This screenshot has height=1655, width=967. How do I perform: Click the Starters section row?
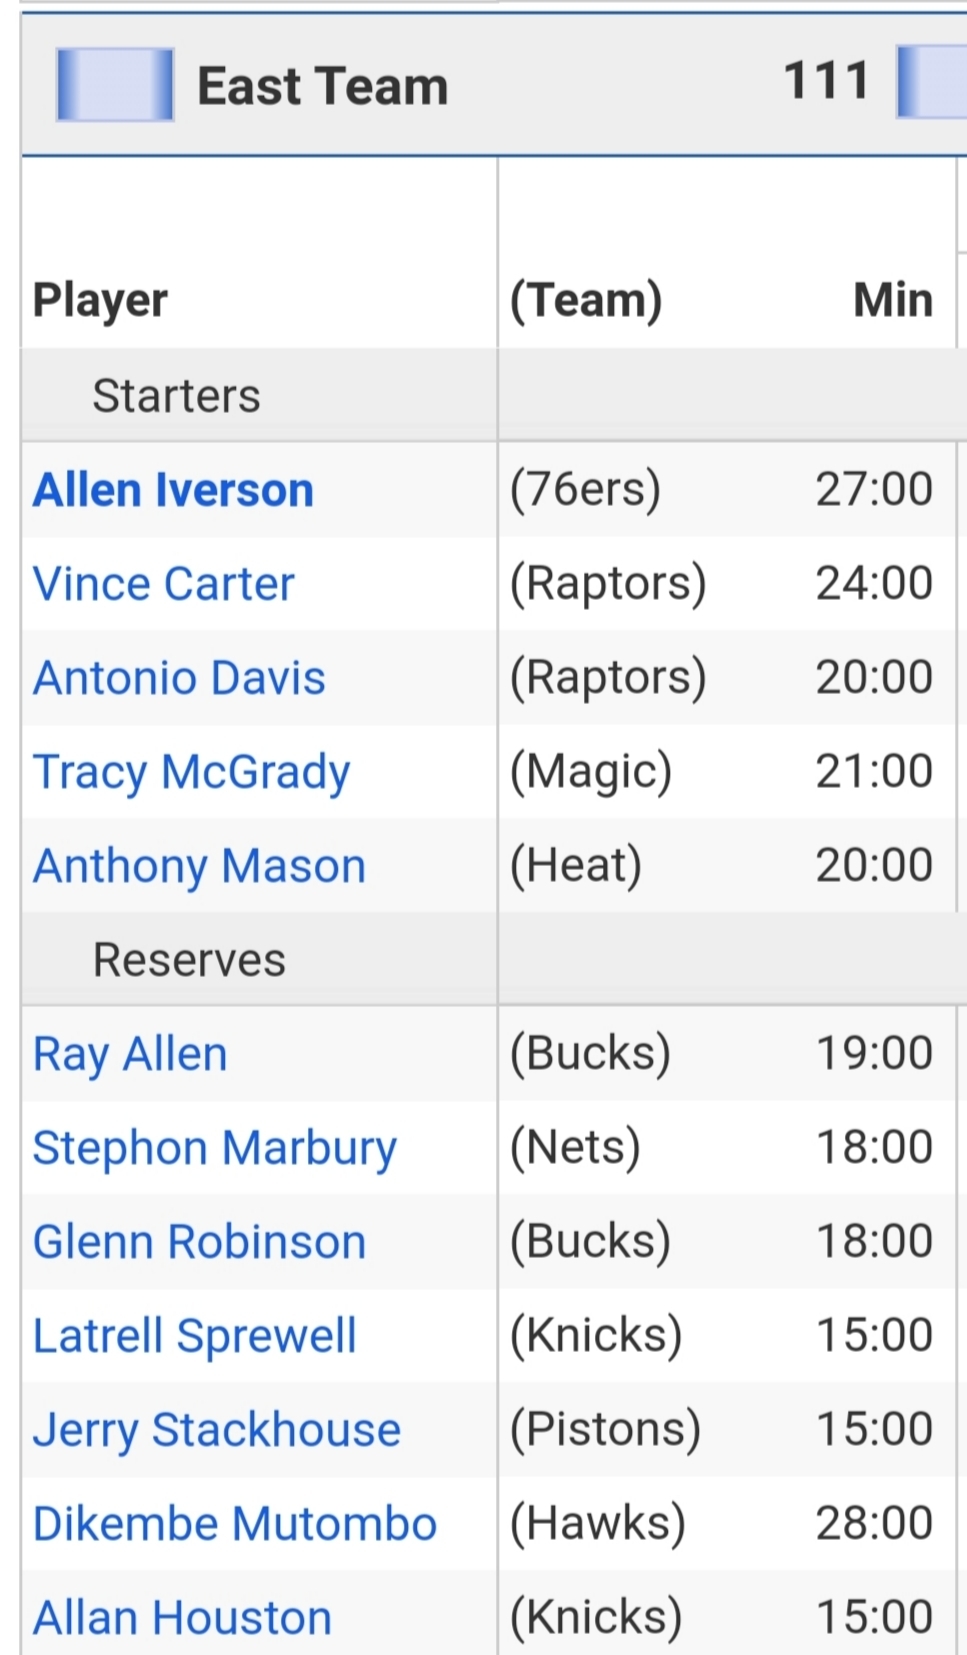pyautogui.click(x=176, y=396)
